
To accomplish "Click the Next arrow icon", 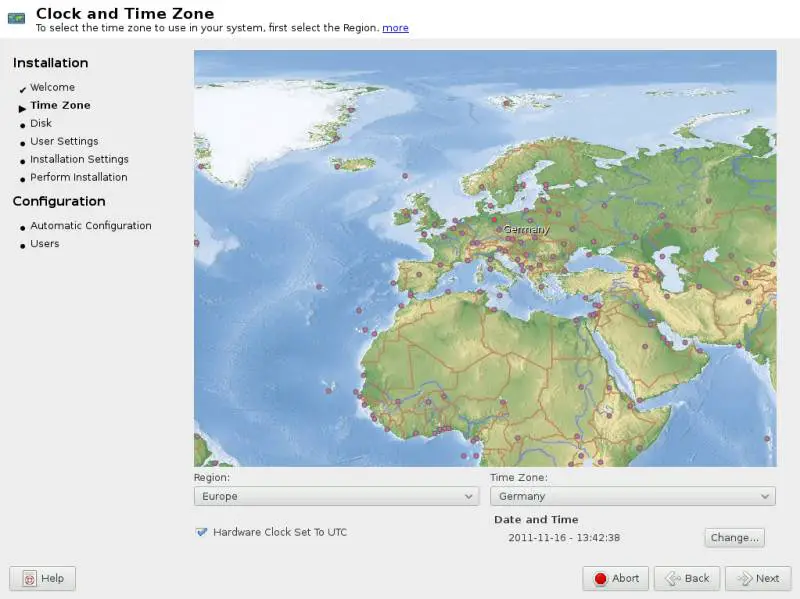I will (x=745, y=579).
